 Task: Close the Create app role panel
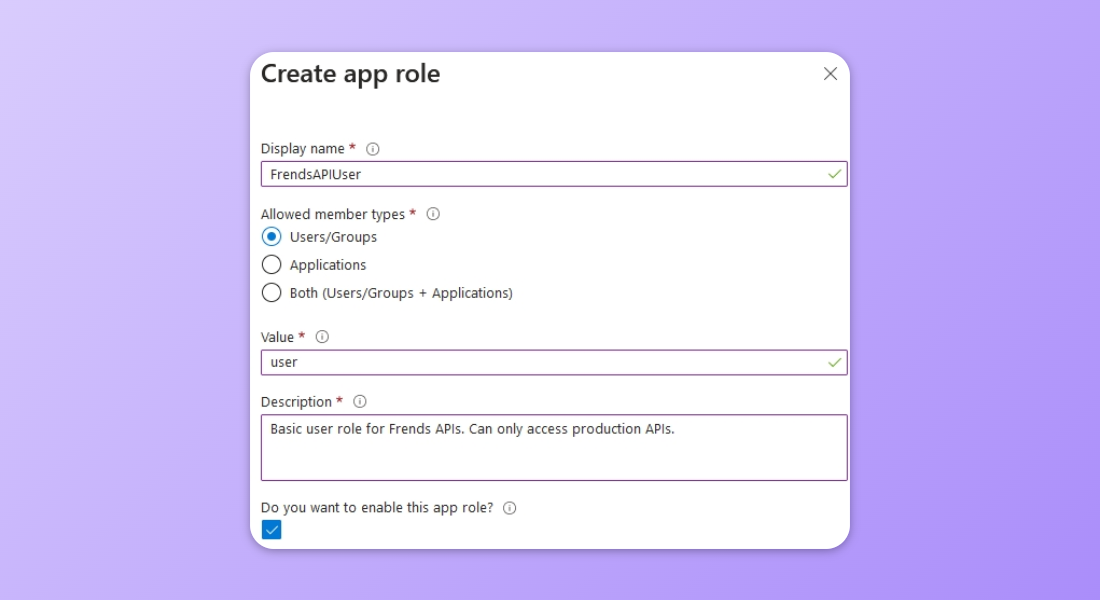pos(830,74)
